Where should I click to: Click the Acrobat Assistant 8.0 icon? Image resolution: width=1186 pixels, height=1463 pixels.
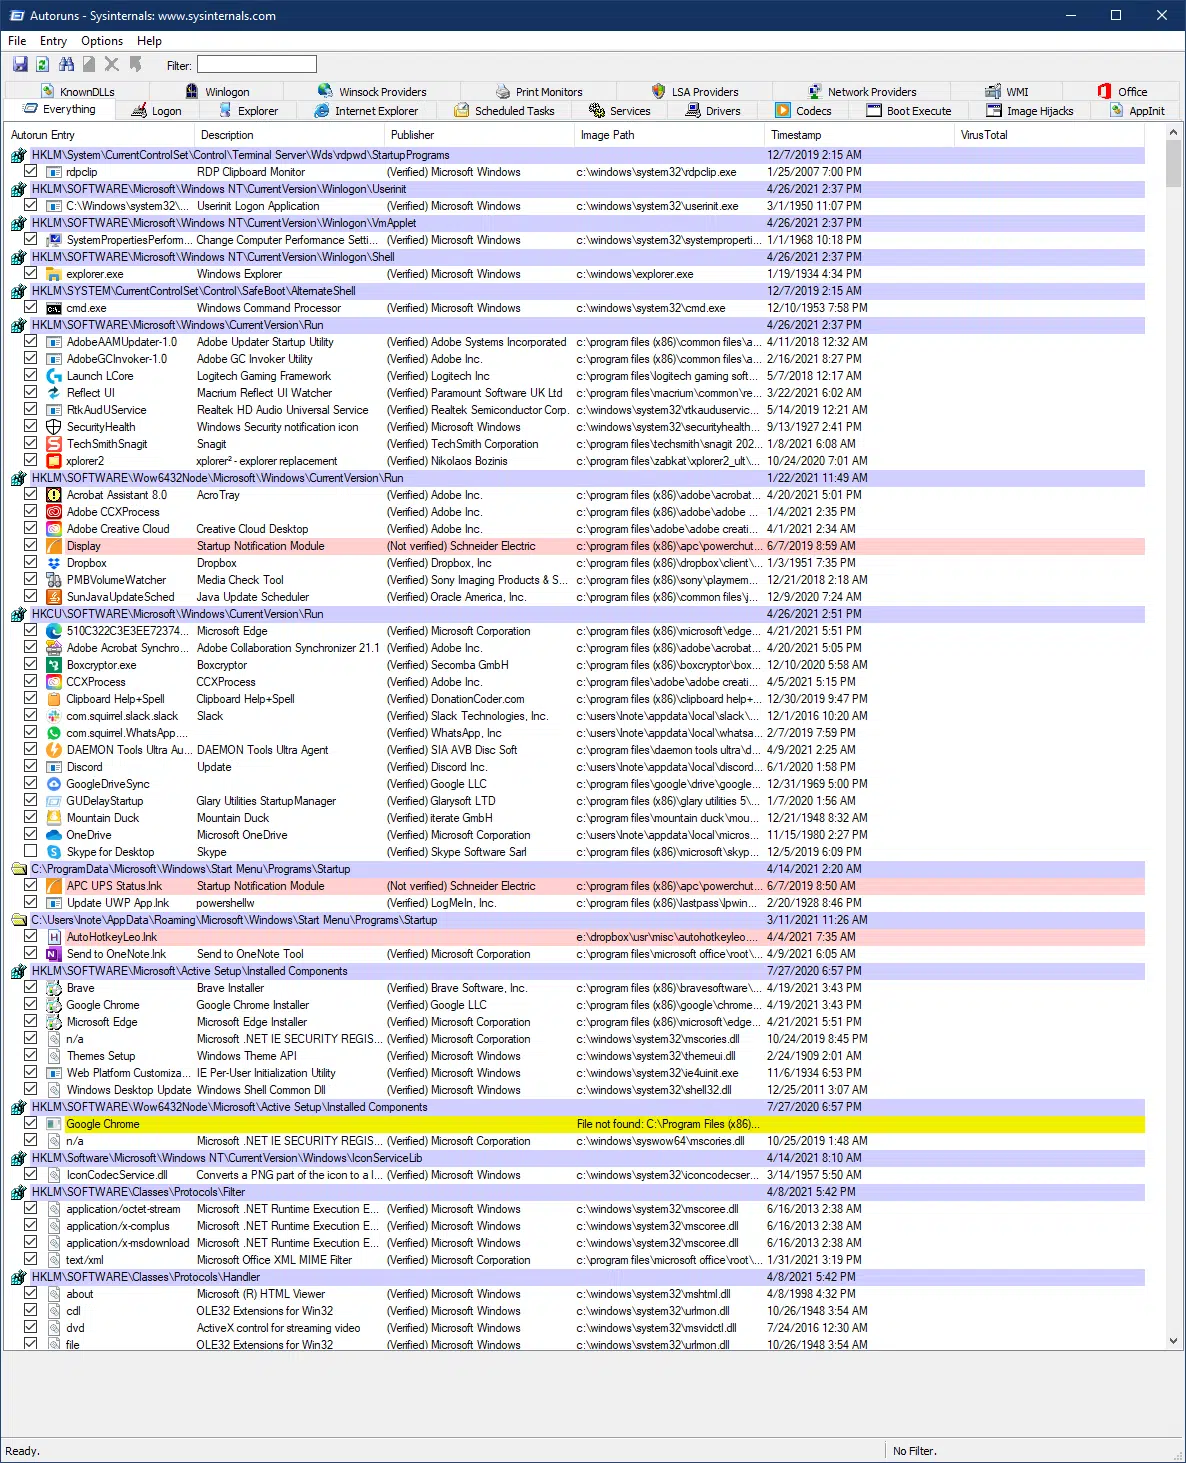pyautogui.click(x=54, y=495)
